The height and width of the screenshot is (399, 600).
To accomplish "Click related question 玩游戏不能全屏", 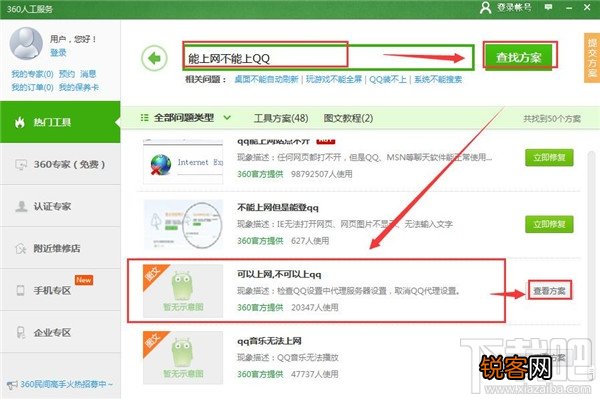I will coord(334,79).
